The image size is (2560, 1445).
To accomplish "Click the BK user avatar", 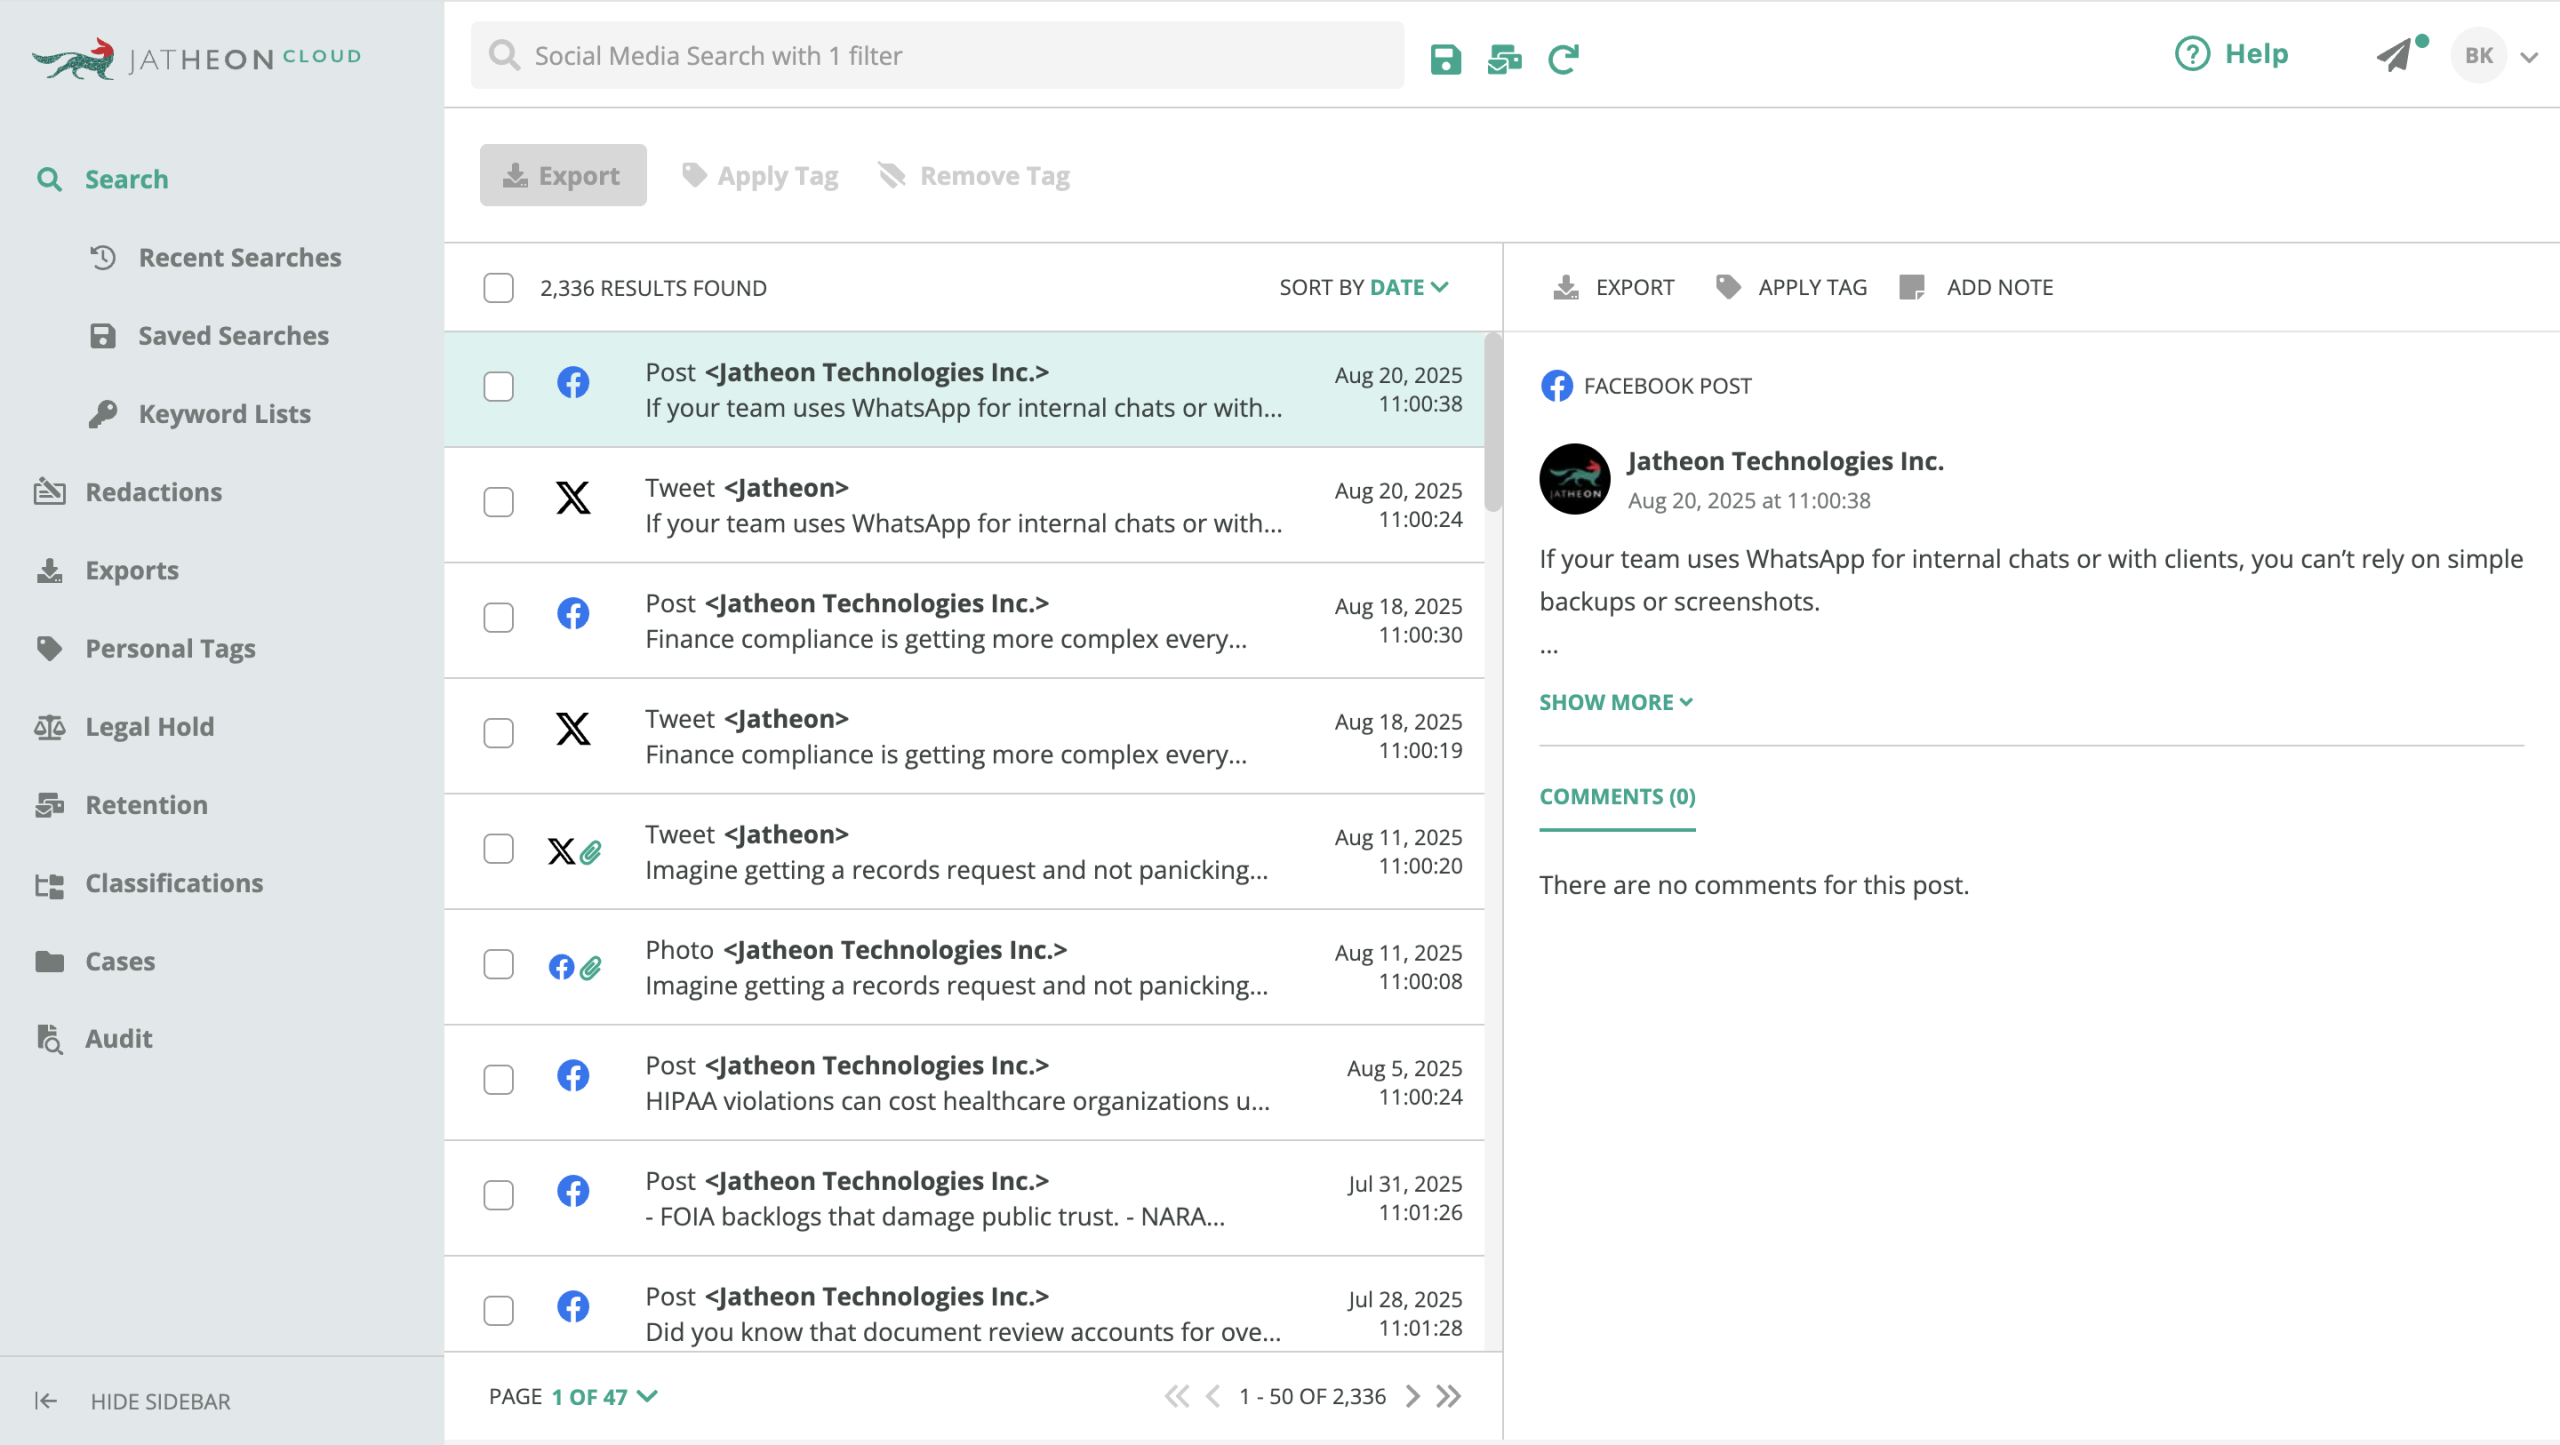I will [x=2478, y=56].
